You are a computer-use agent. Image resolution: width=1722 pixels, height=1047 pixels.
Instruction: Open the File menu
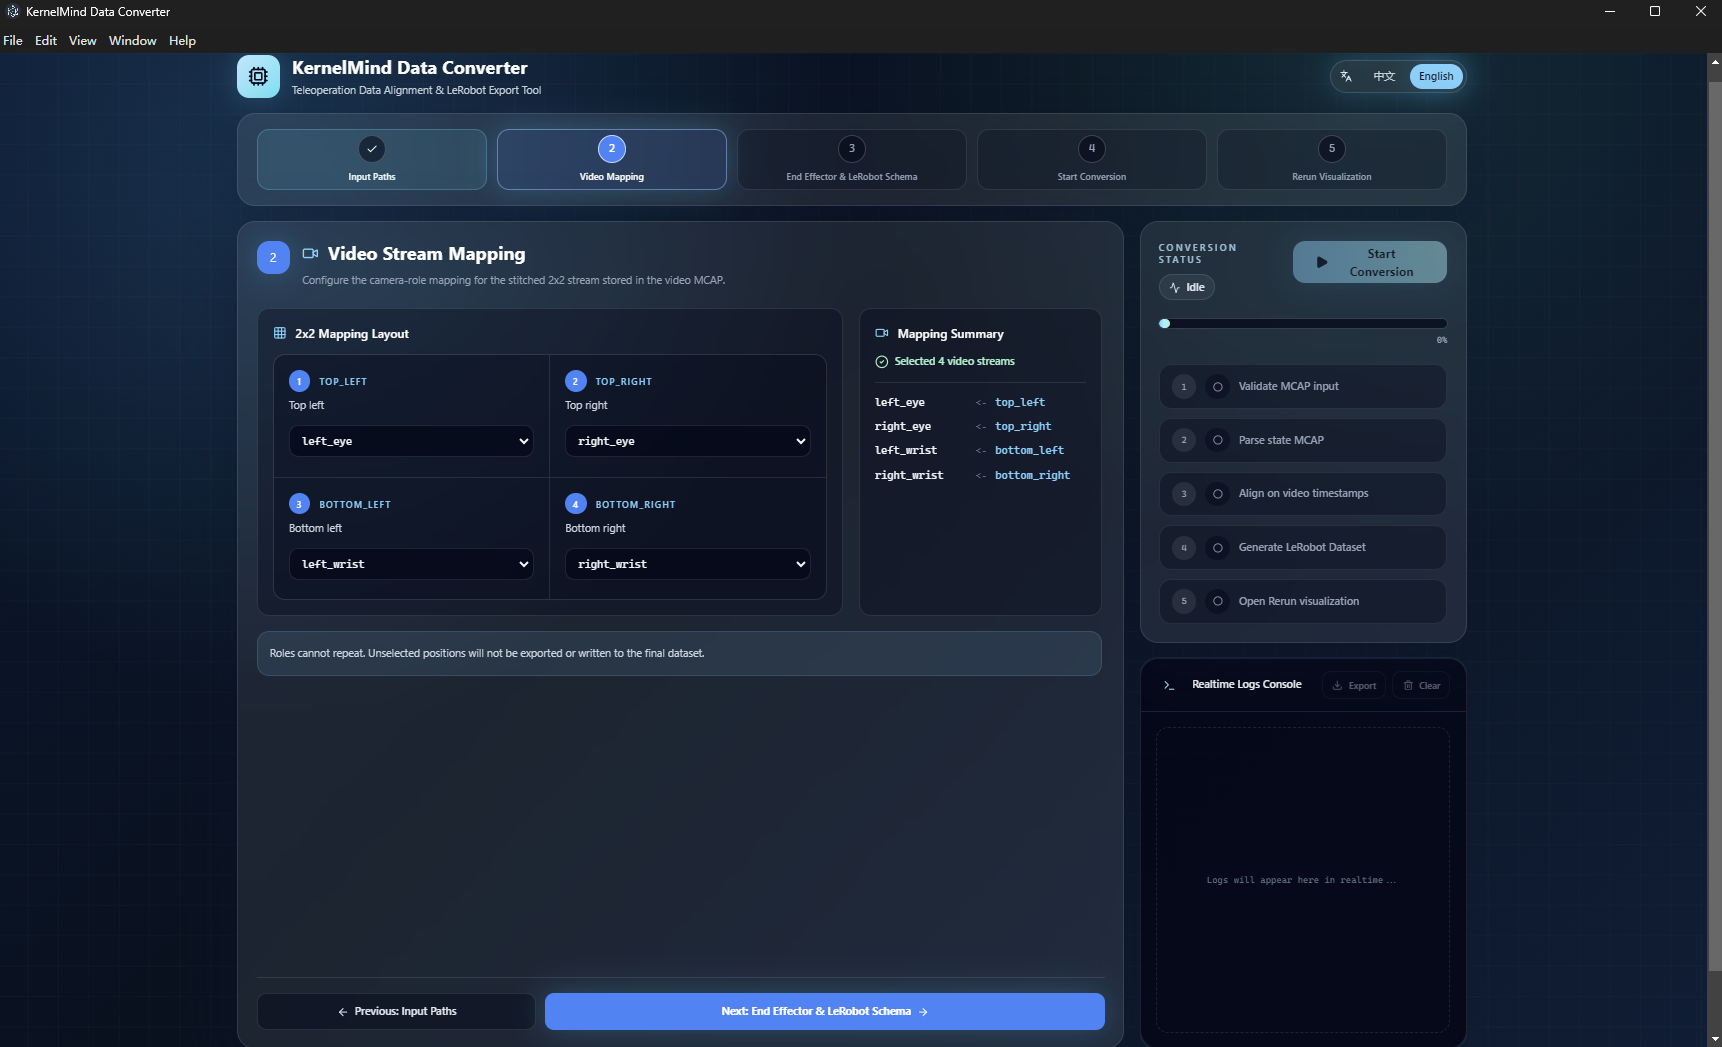[13, 41]
